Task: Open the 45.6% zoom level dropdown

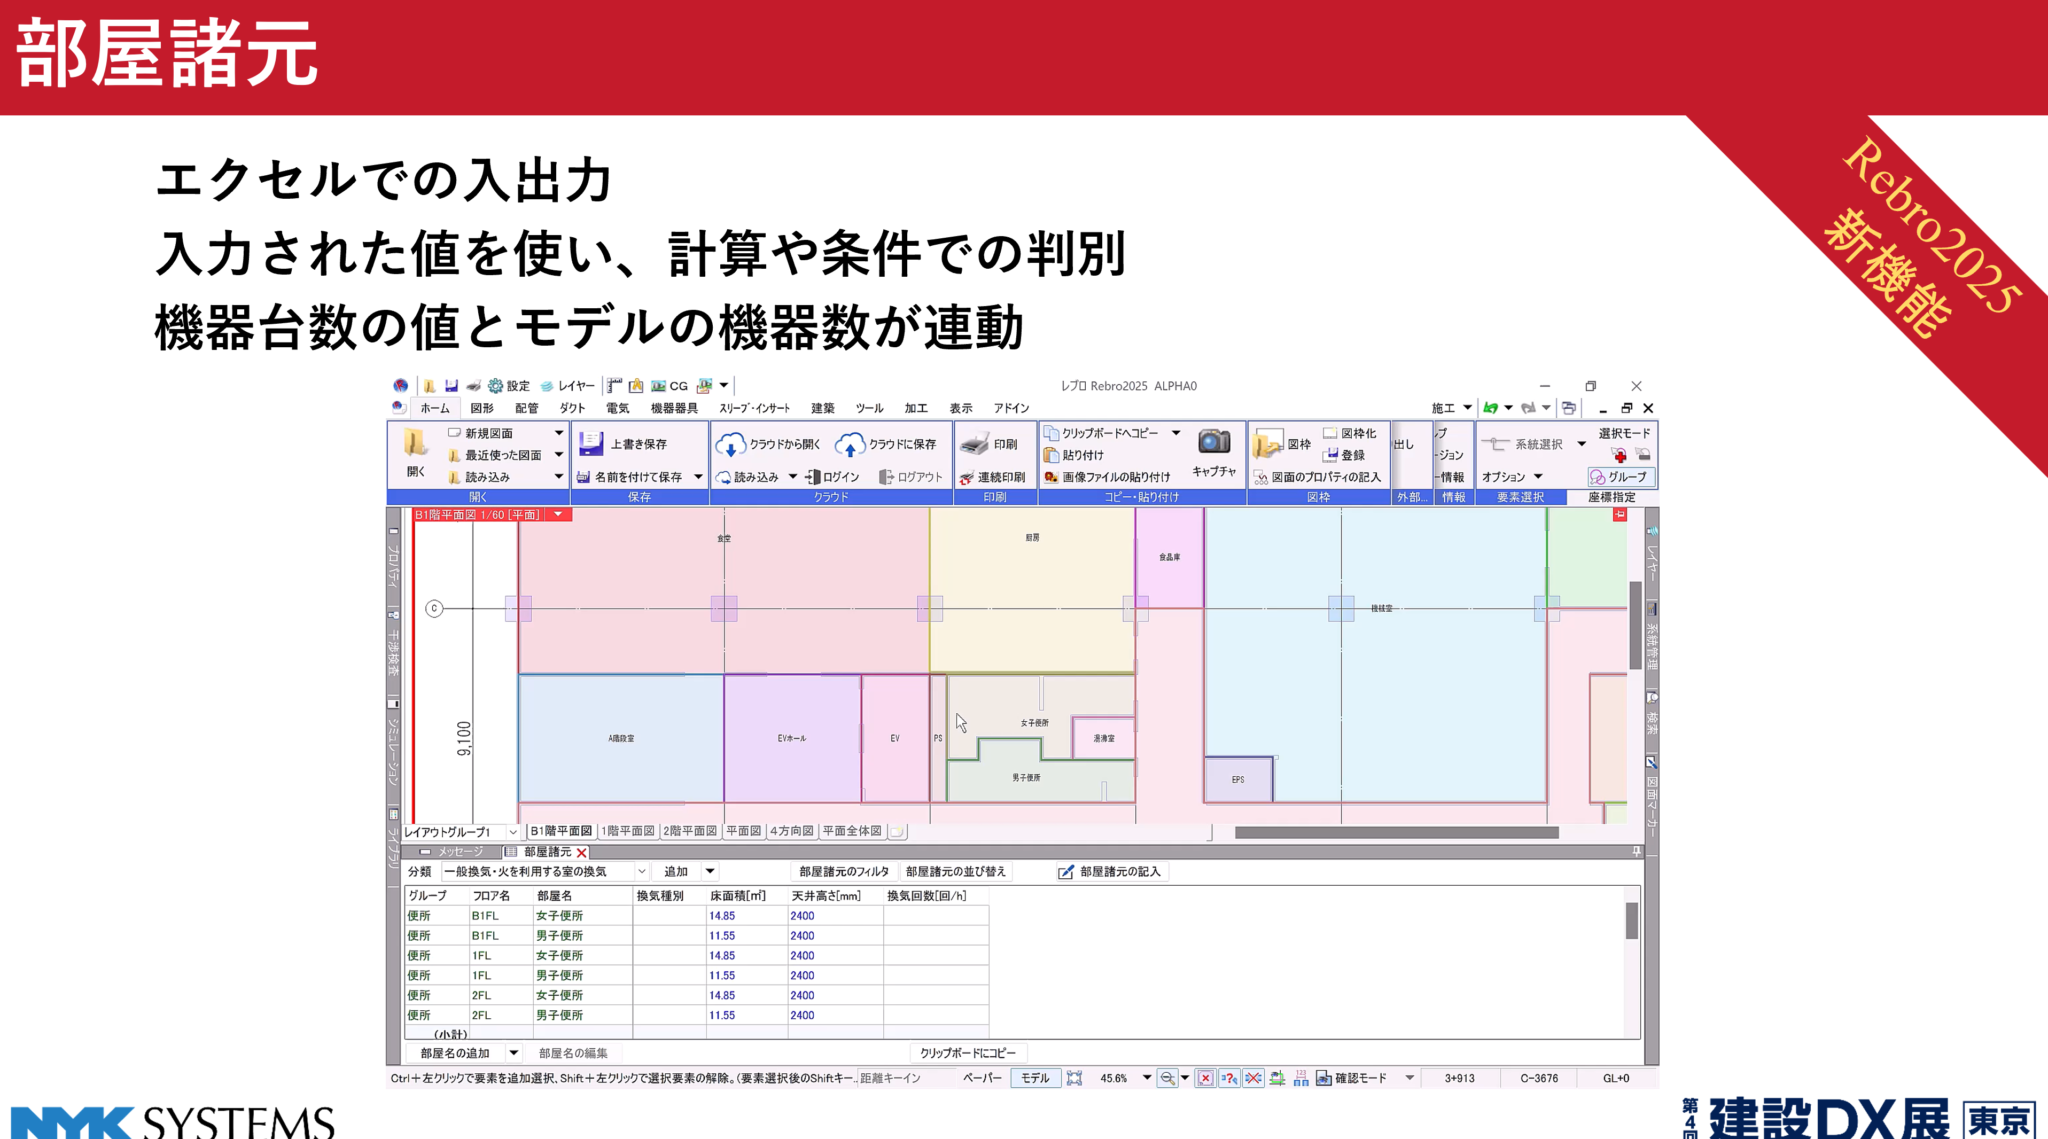Action: [x=1147, y=1077]
